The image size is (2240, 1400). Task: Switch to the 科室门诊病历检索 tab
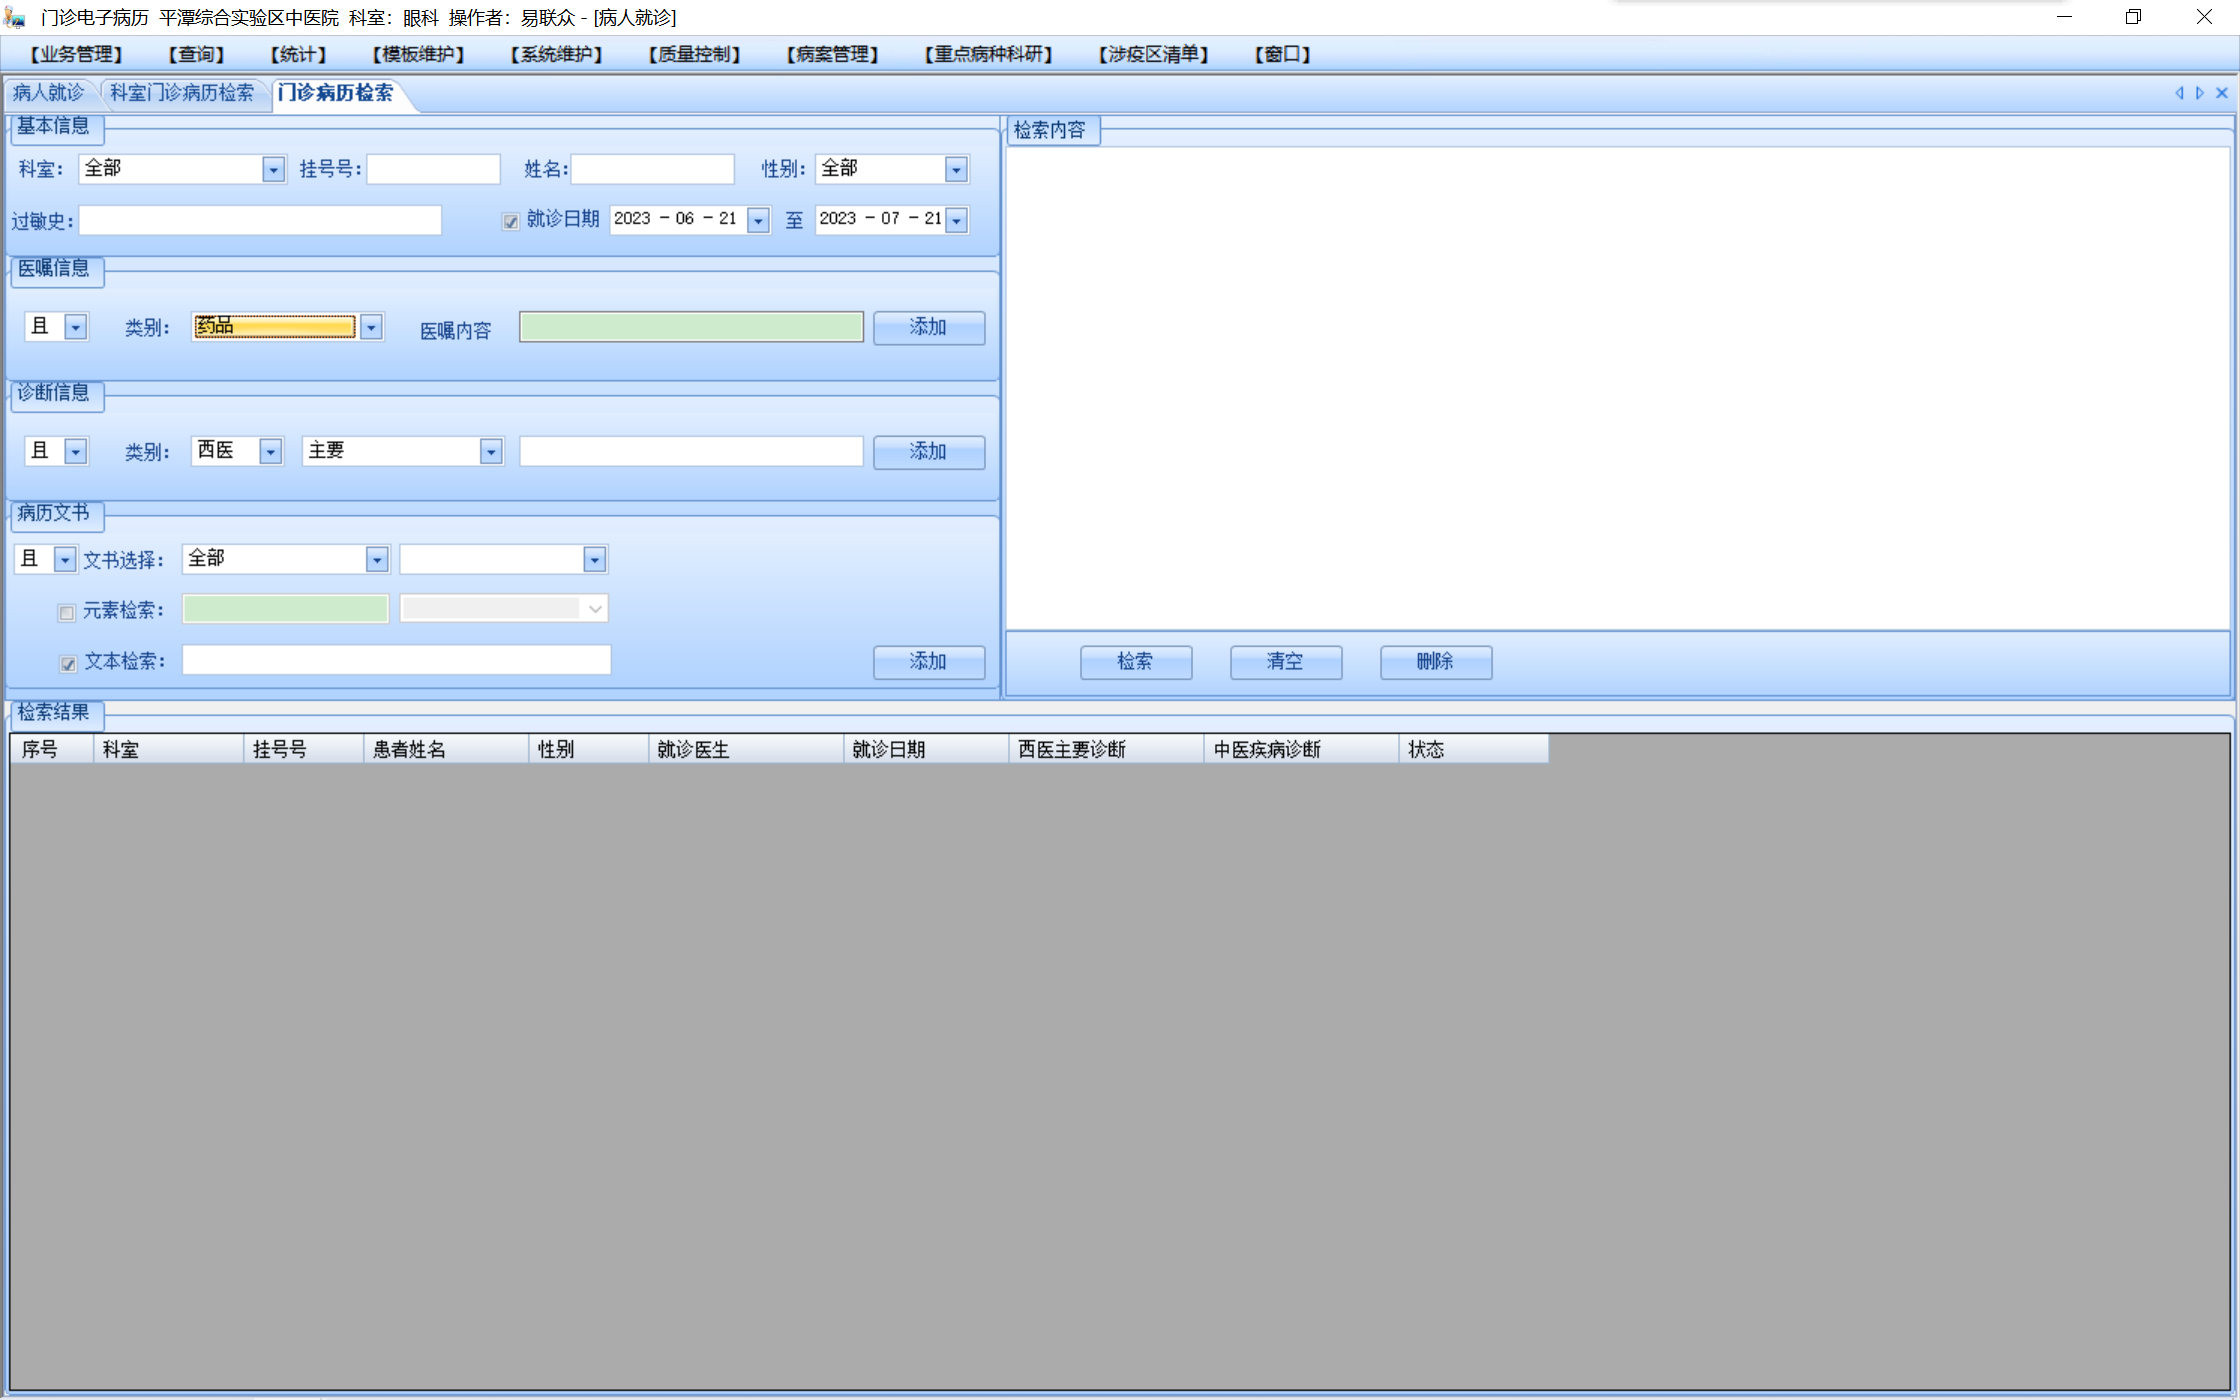tap(182, 93)
